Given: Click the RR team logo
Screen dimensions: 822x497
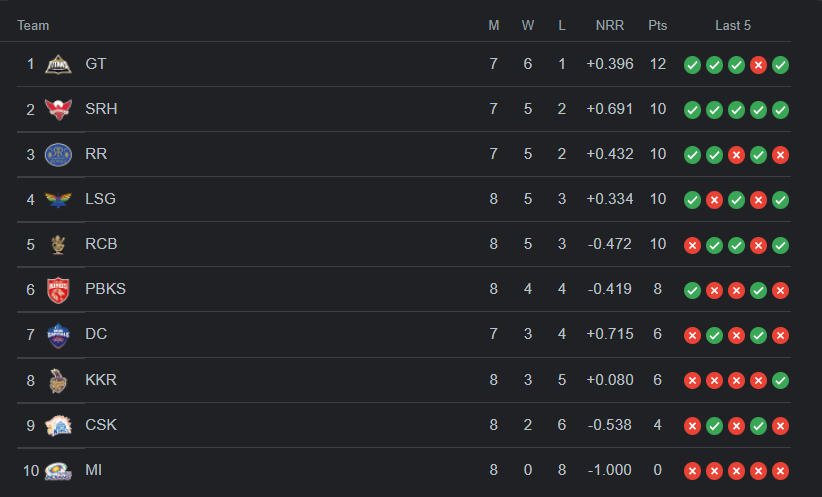Looking at the screenshot, I should click(x=59, y=154).
